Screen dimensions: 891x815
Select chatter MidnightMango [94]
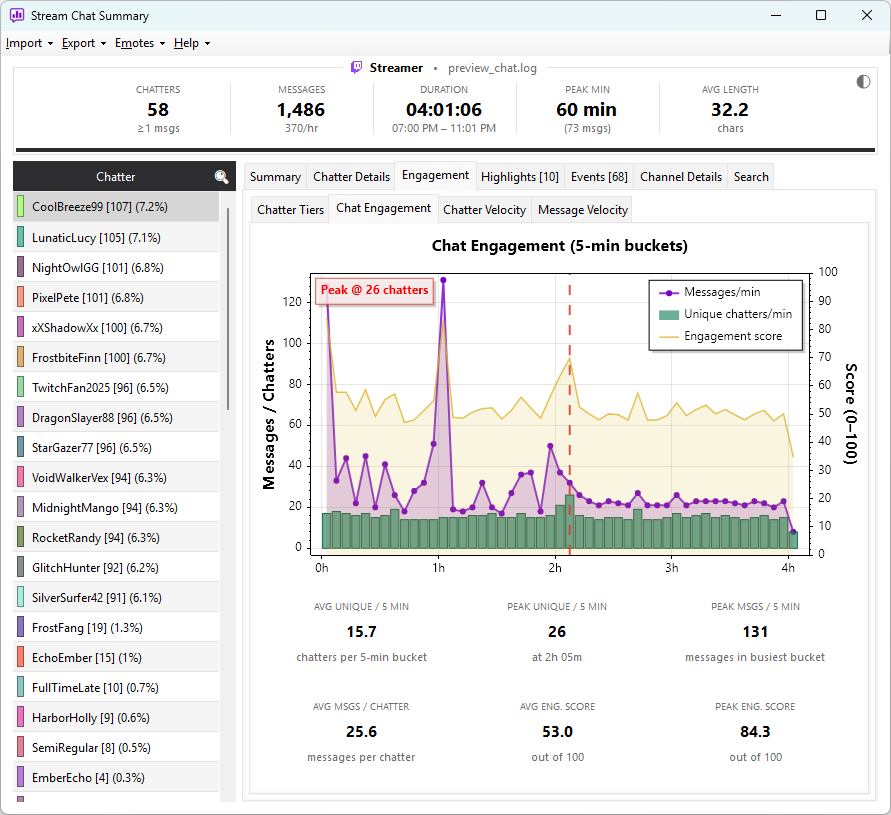click(x=116, y=508)
